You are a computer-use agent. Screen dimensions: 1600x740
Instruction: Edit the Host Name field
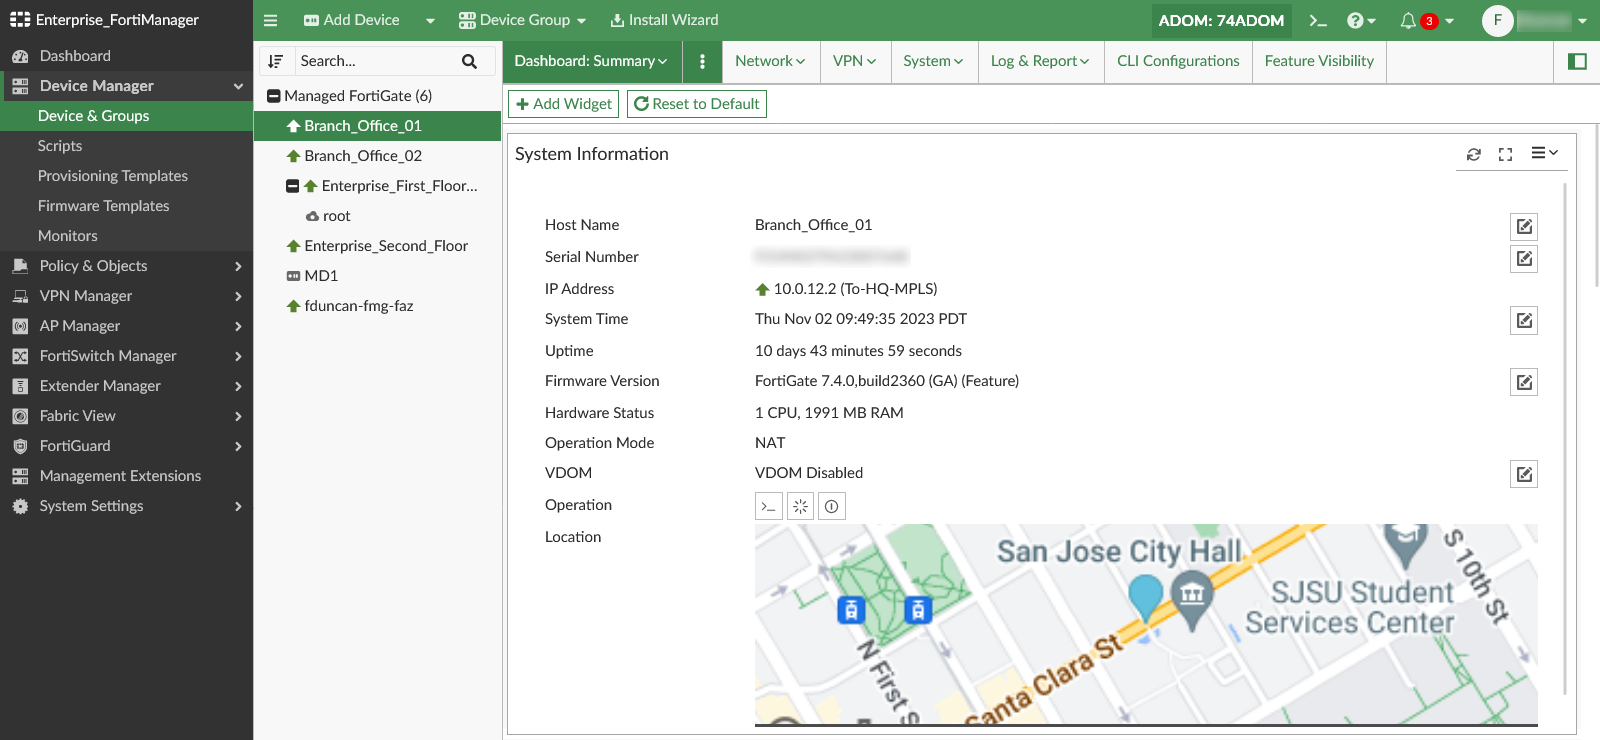click(1523, 227)
